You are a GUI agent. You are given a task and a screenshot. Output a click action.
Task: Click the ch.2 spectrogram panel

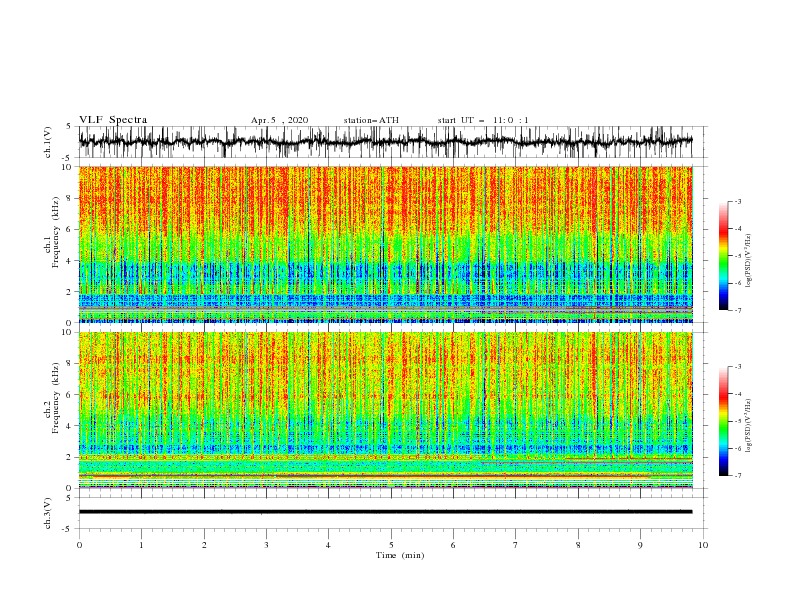pyautogui.click(x=385, y=410)
